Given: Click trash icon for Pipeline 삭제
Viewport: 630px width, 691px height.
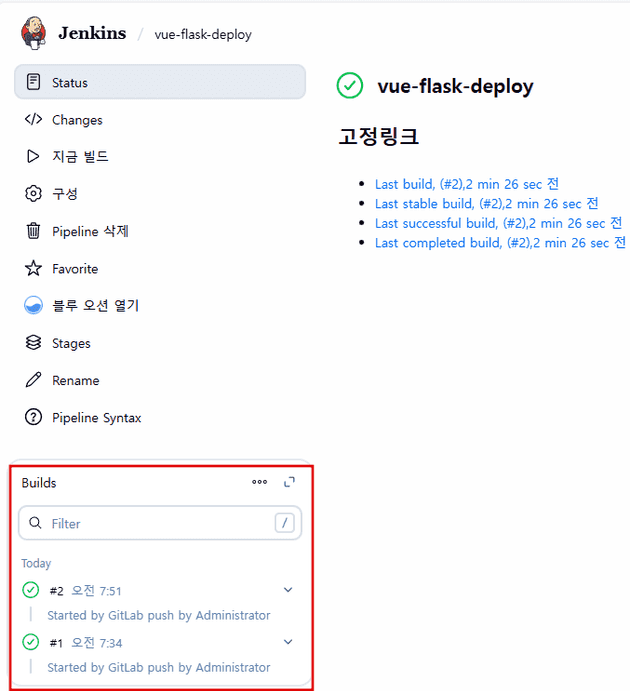Looking at the screenshot, I should [33, 231].
